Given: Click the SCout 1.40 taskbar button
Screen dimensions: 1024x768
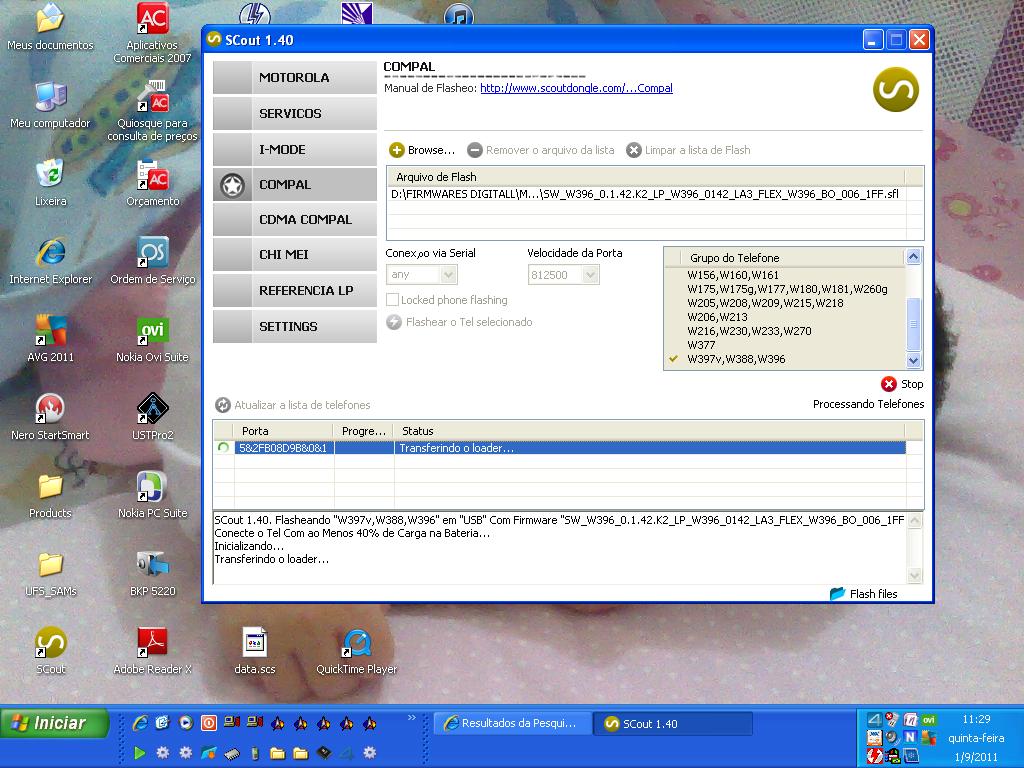Looking at the screenshot, I should point(673,724).
